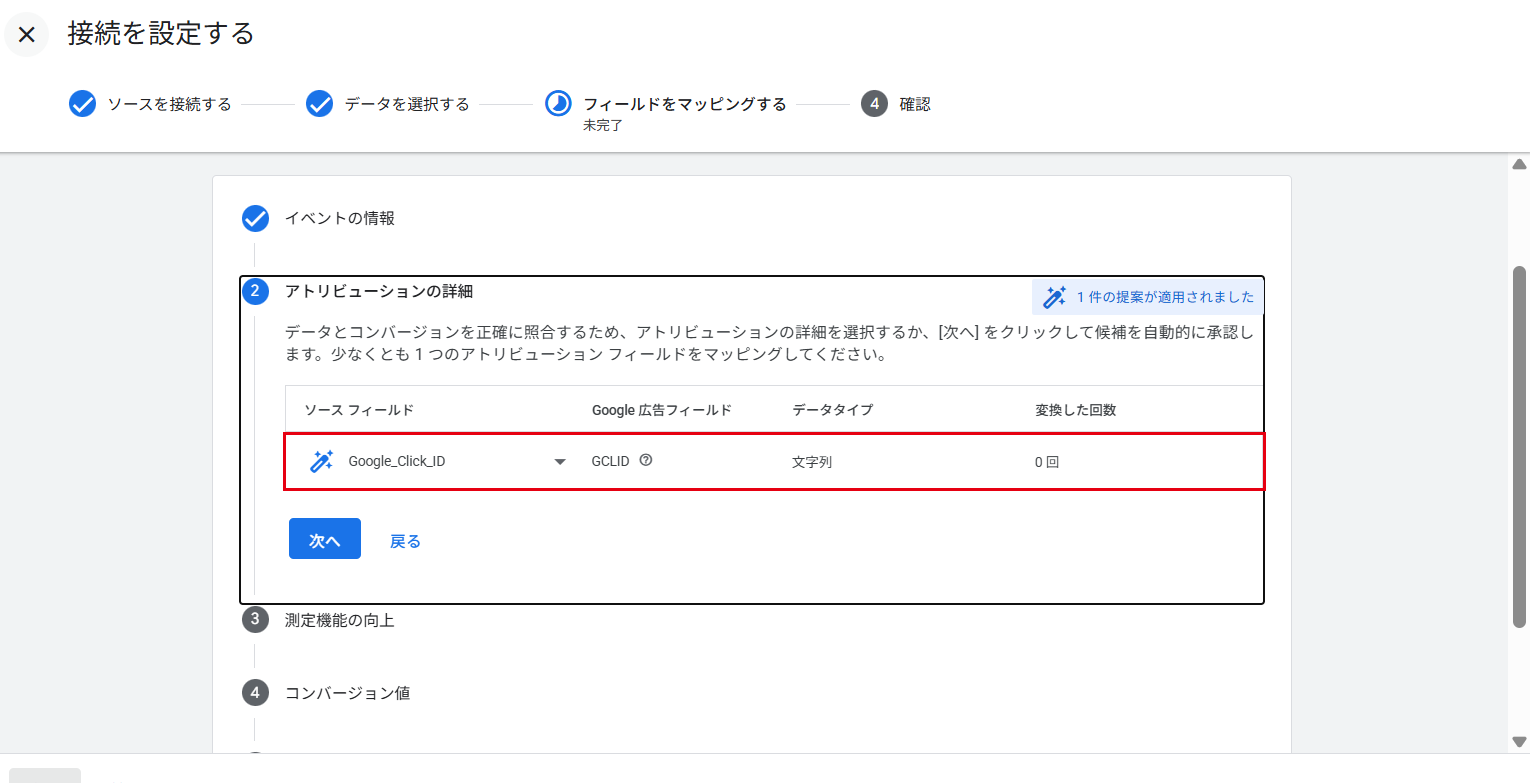Viewport: 1530px width, 783px height.
Task: Click the scrollbar down arrow
Action: pyautogui.click(x=1519, y=741)
